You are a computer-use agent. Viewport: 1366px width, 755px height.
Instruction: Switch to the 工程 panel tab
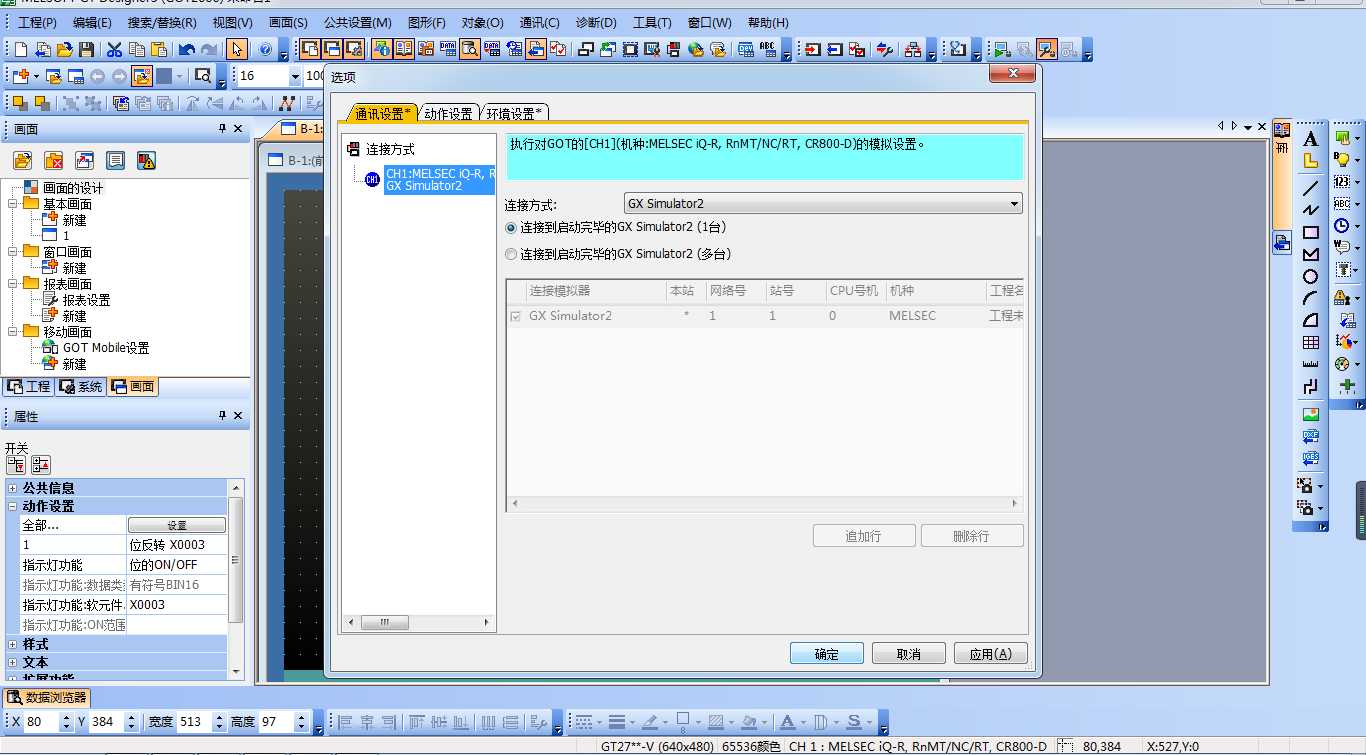point(28,387)
